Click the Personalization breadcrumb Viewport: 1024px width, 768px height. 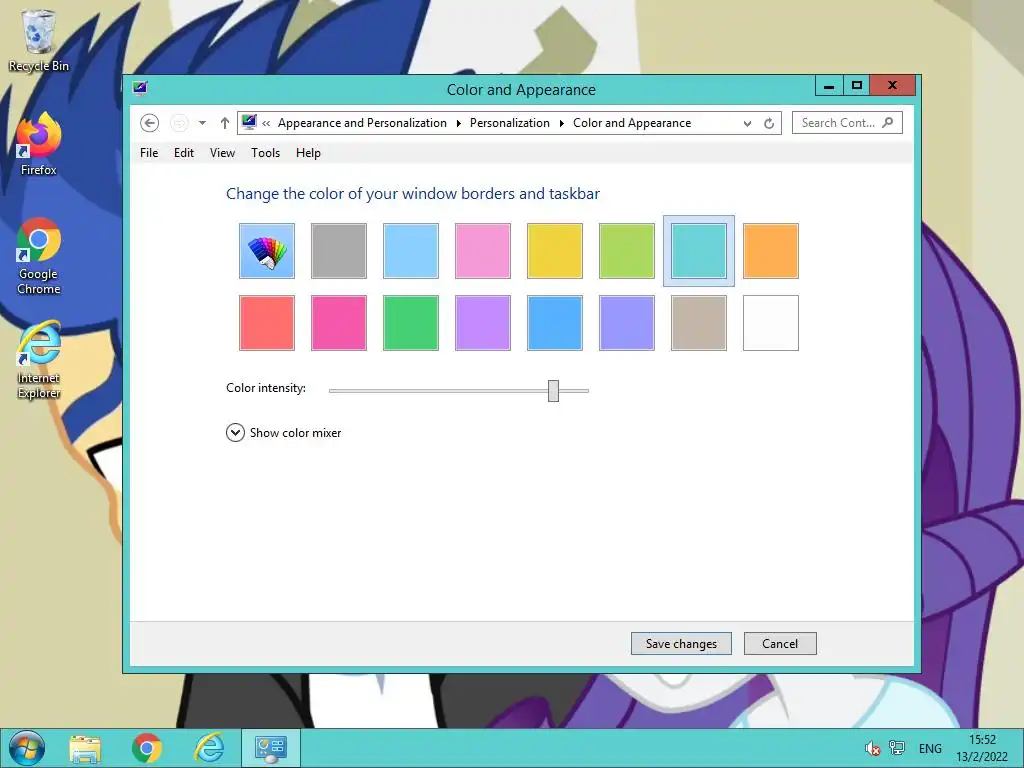pyautogui.click(x=509, y=123)
